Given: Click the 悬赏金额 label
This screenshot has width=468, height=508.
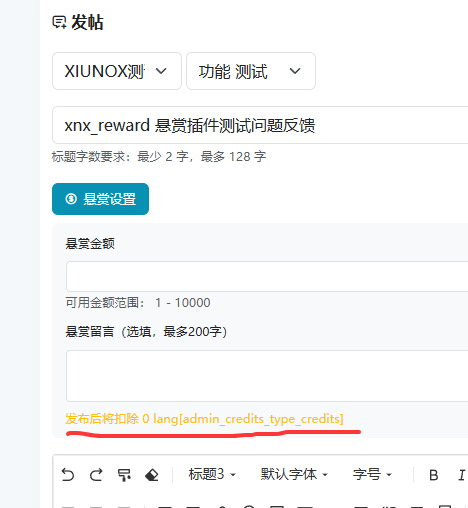Looking at the screenshot, I should pyautogui.click(x=90, y=243).
